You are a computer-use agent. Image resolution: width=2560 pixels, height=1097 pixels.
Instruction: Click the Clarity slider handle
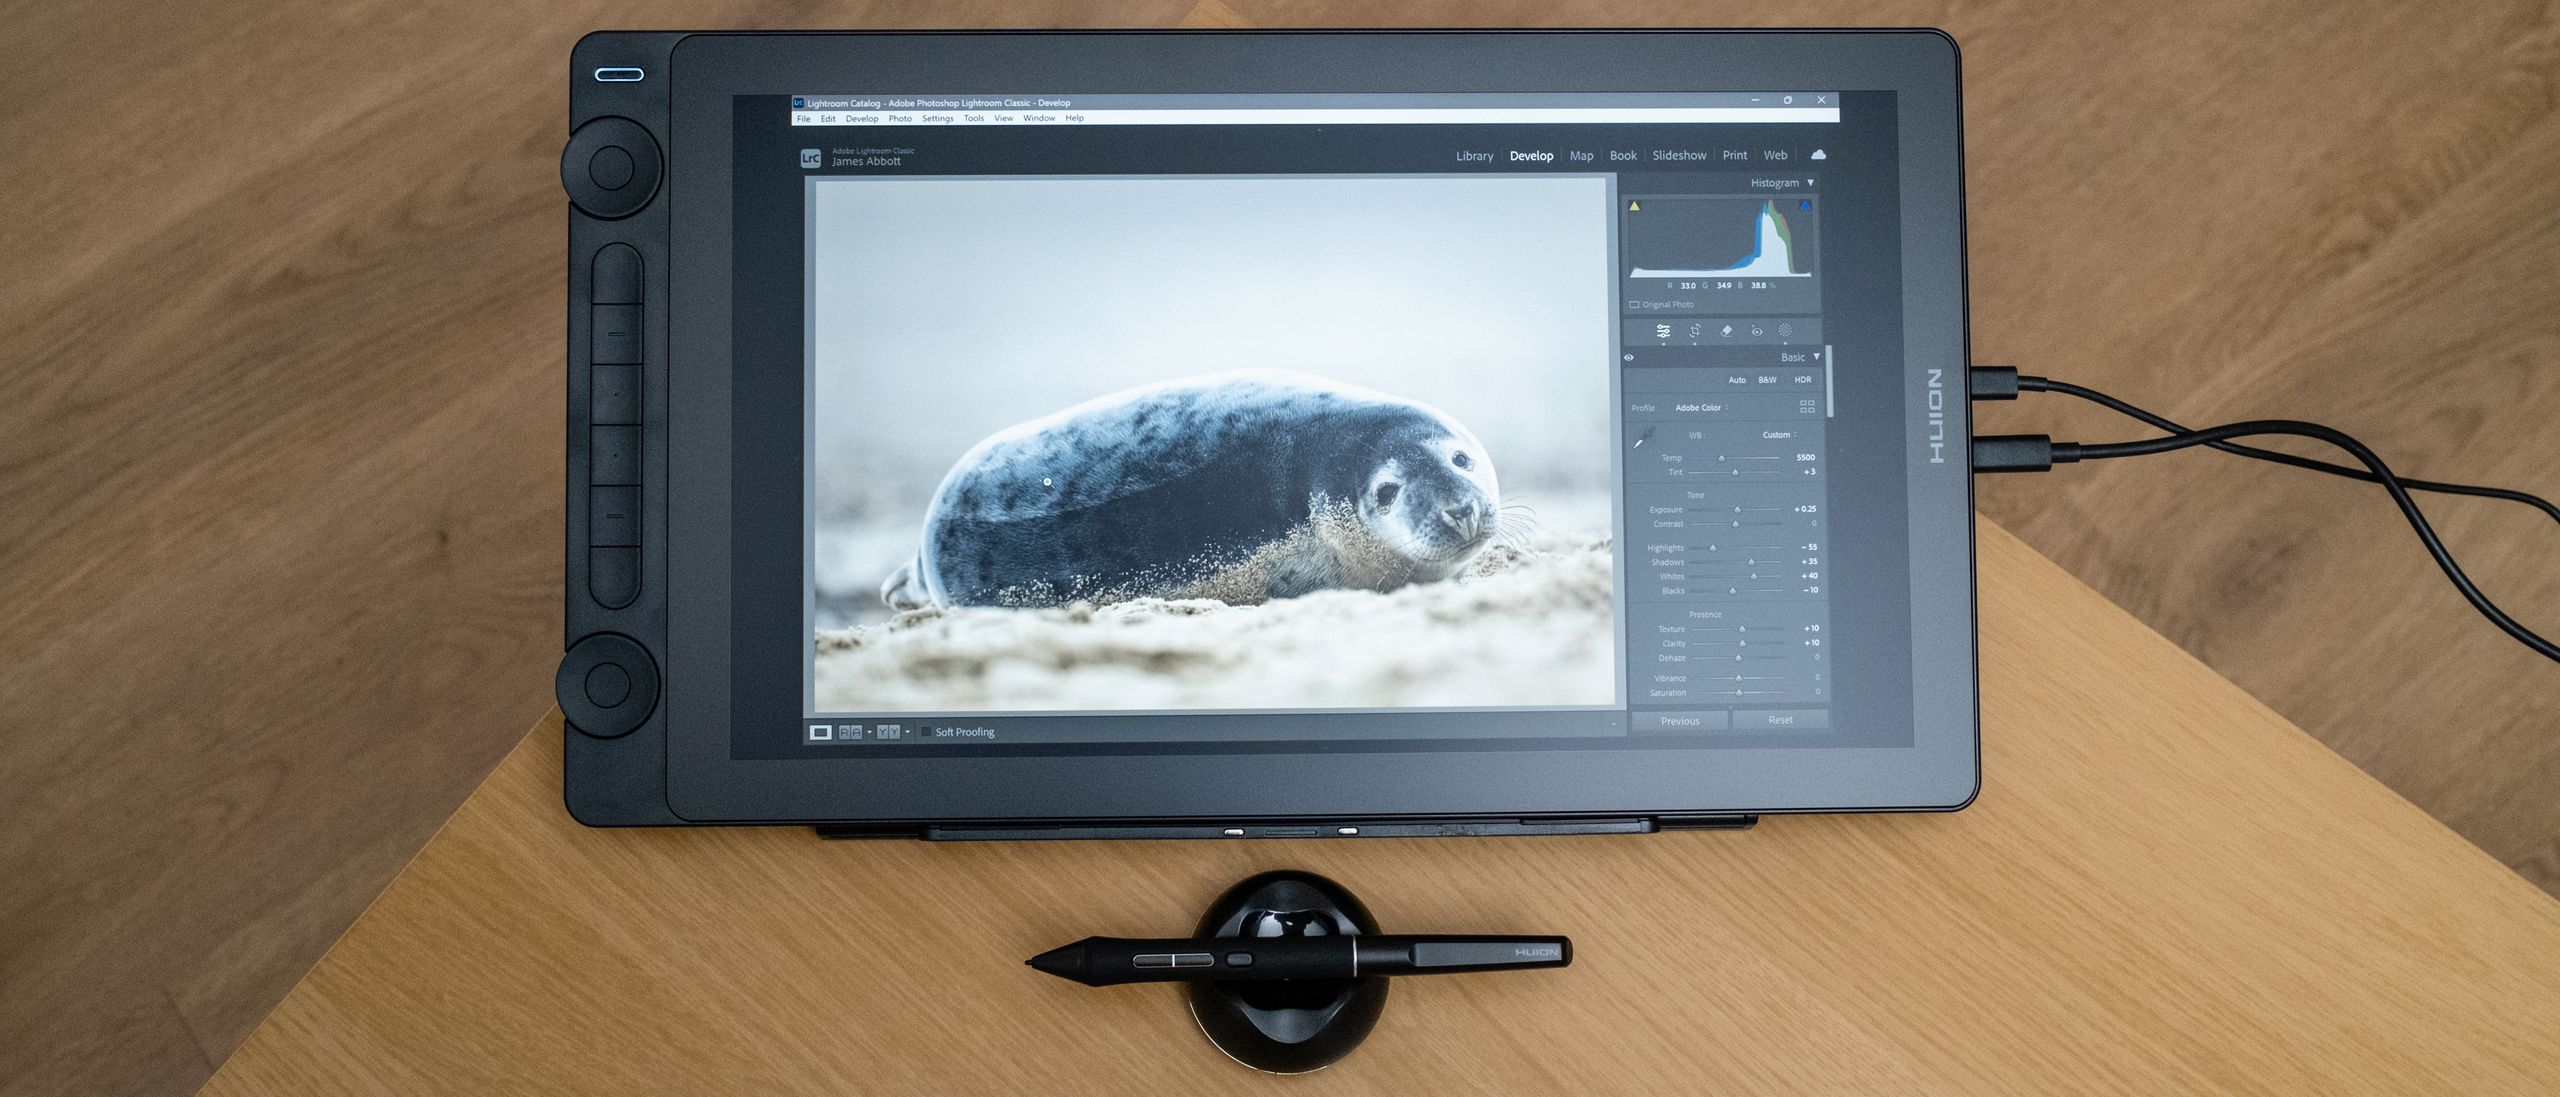click(x=1742, y=644)
